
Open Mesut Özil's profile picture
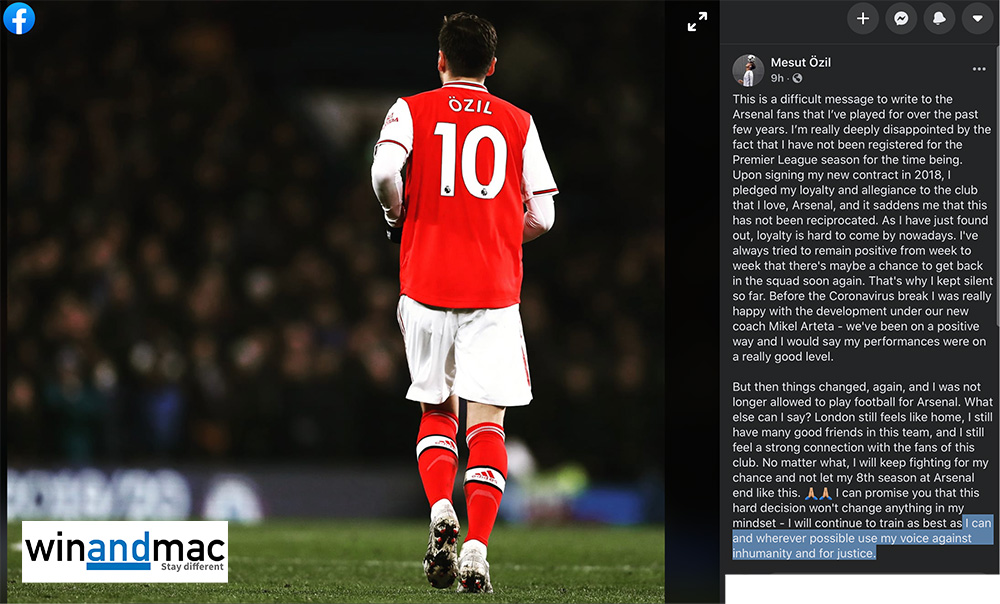pyautogui.click(x=748, y=70)
